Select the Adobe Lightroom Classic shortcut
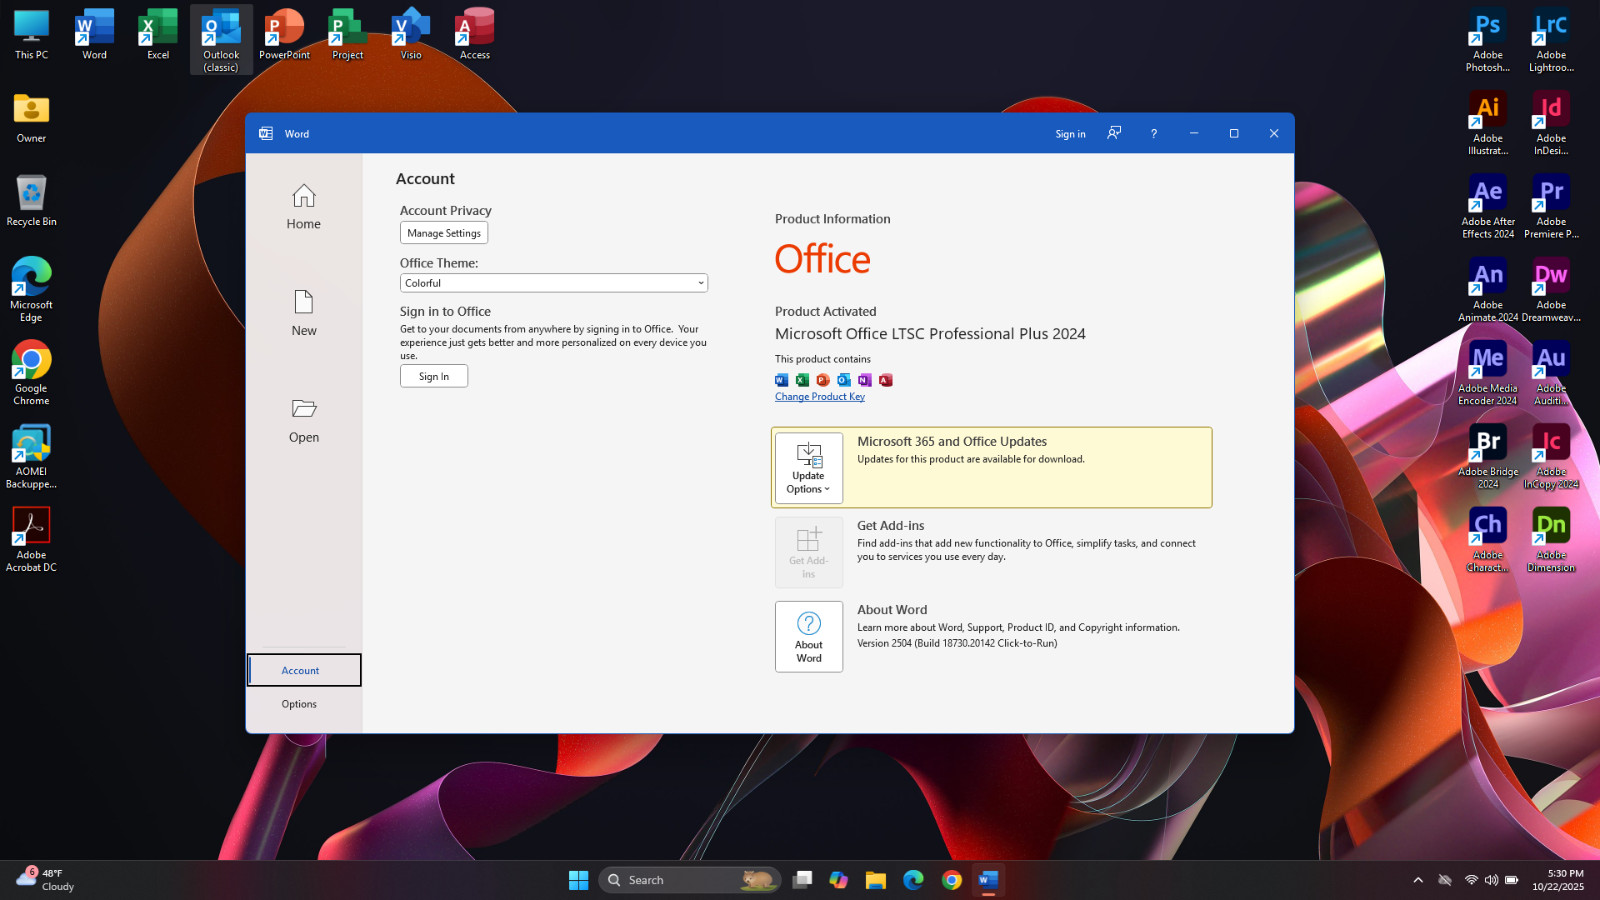Viewport: 1600px width, 900px height. coord(1551,40)
